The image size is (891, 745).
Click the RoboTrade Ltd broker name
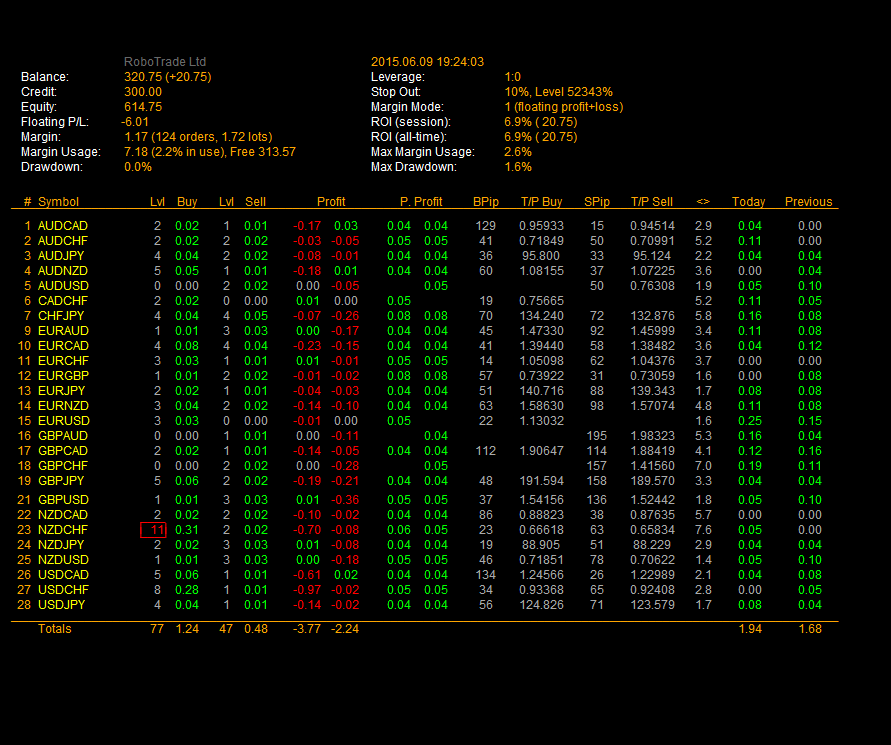[165, 62]
